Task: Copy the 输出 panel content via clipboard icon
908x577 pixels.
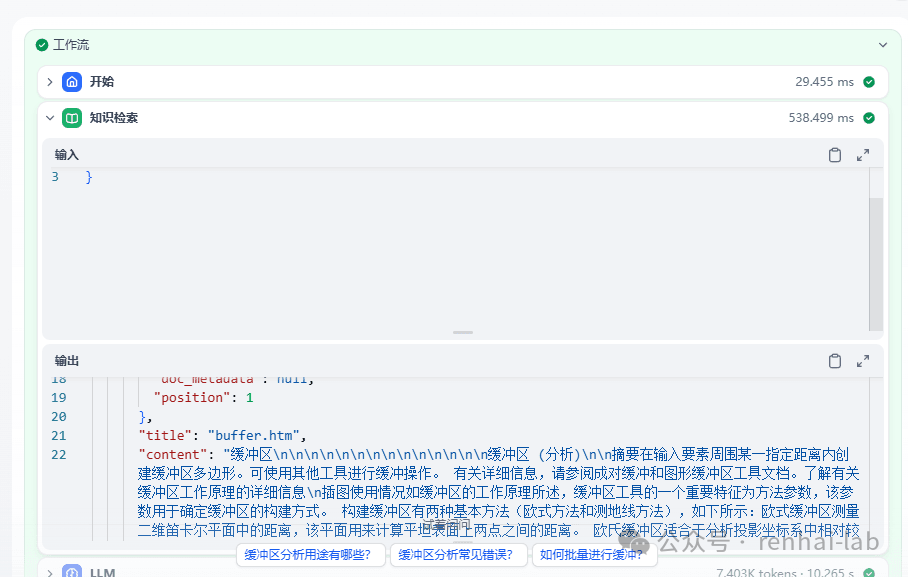Action: [836, 360]
